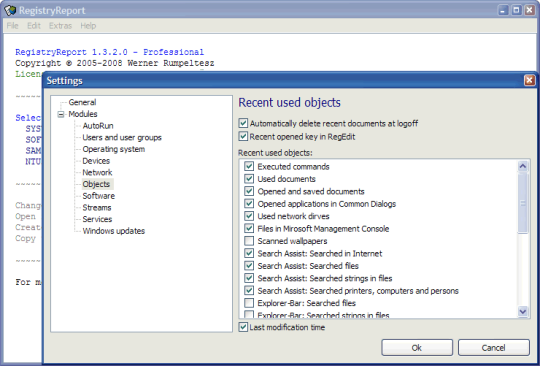Select AutoRun module
This screenshot has width=540, height=366.
98,126
